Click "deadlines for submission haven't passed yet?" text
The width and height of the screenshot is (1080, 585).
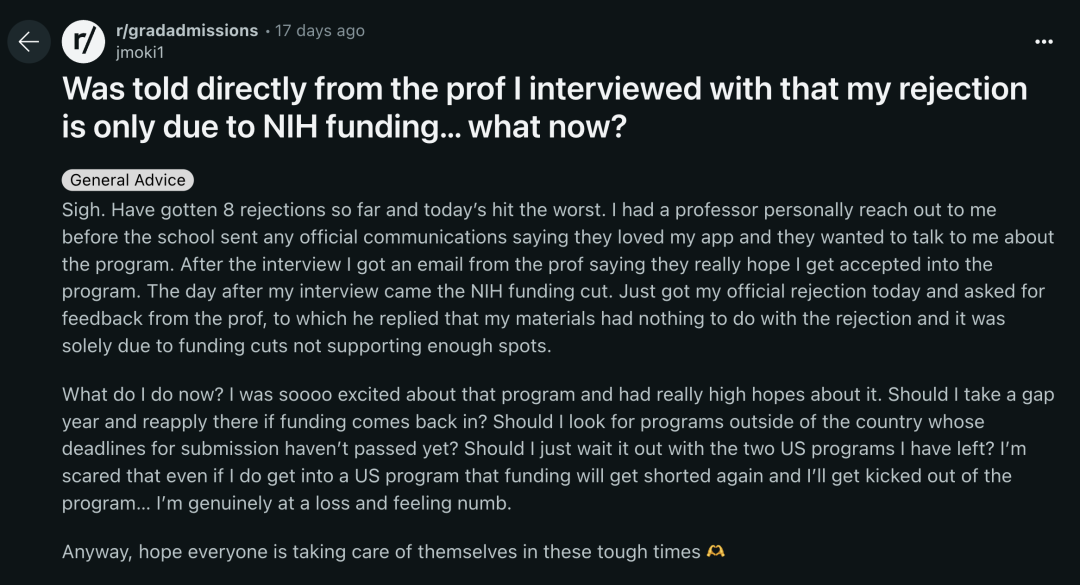coord(260,449)
